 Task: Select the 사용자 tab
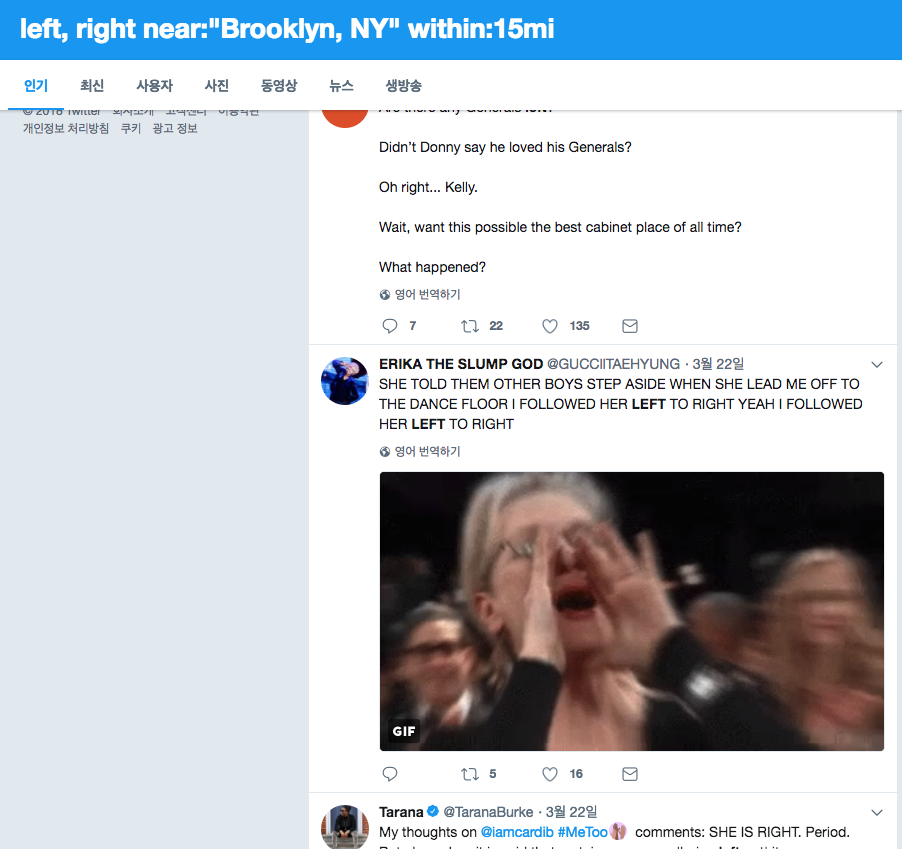click(x=154, y=86)
